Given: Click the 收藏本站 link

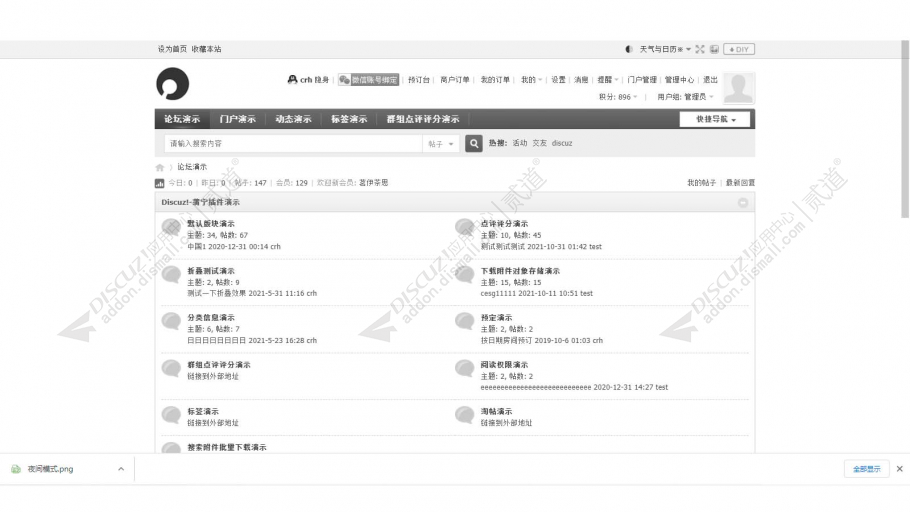Looking at the screenshot, I should coord(206,49).
